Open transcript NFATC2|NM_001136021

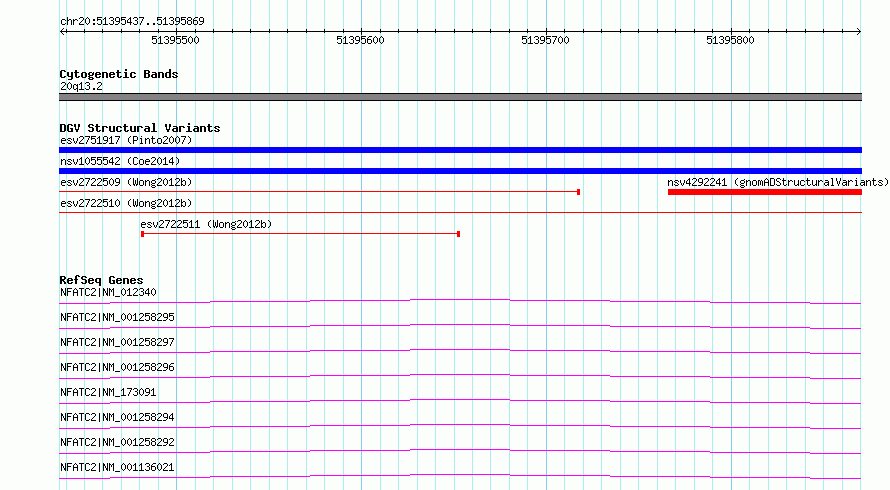tap(117, 467)
